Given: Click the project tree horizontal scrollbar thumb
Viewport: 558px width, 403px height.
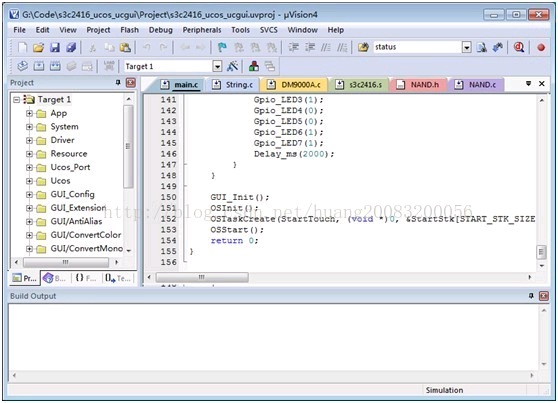Looking at the screenshot, I should 66,262.
